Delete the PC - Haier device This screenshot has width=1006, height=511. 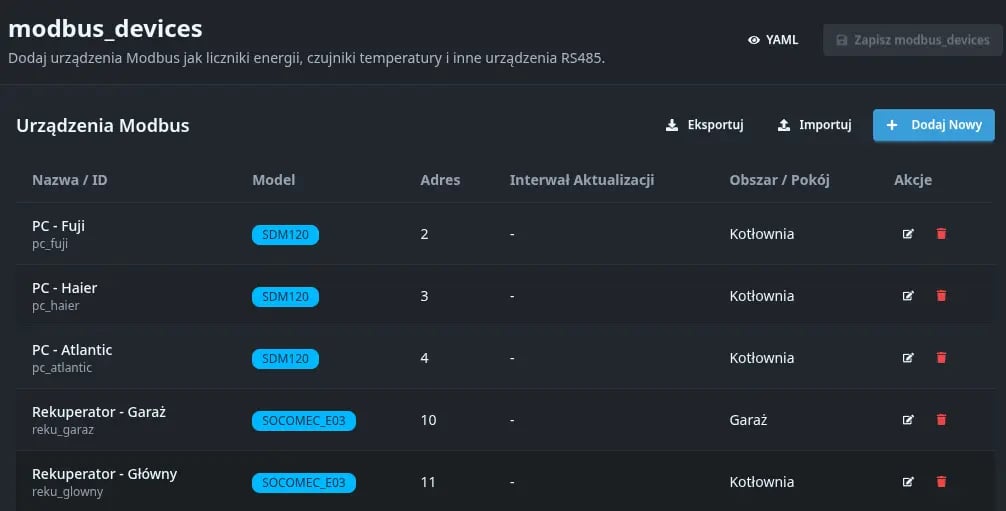941,296
